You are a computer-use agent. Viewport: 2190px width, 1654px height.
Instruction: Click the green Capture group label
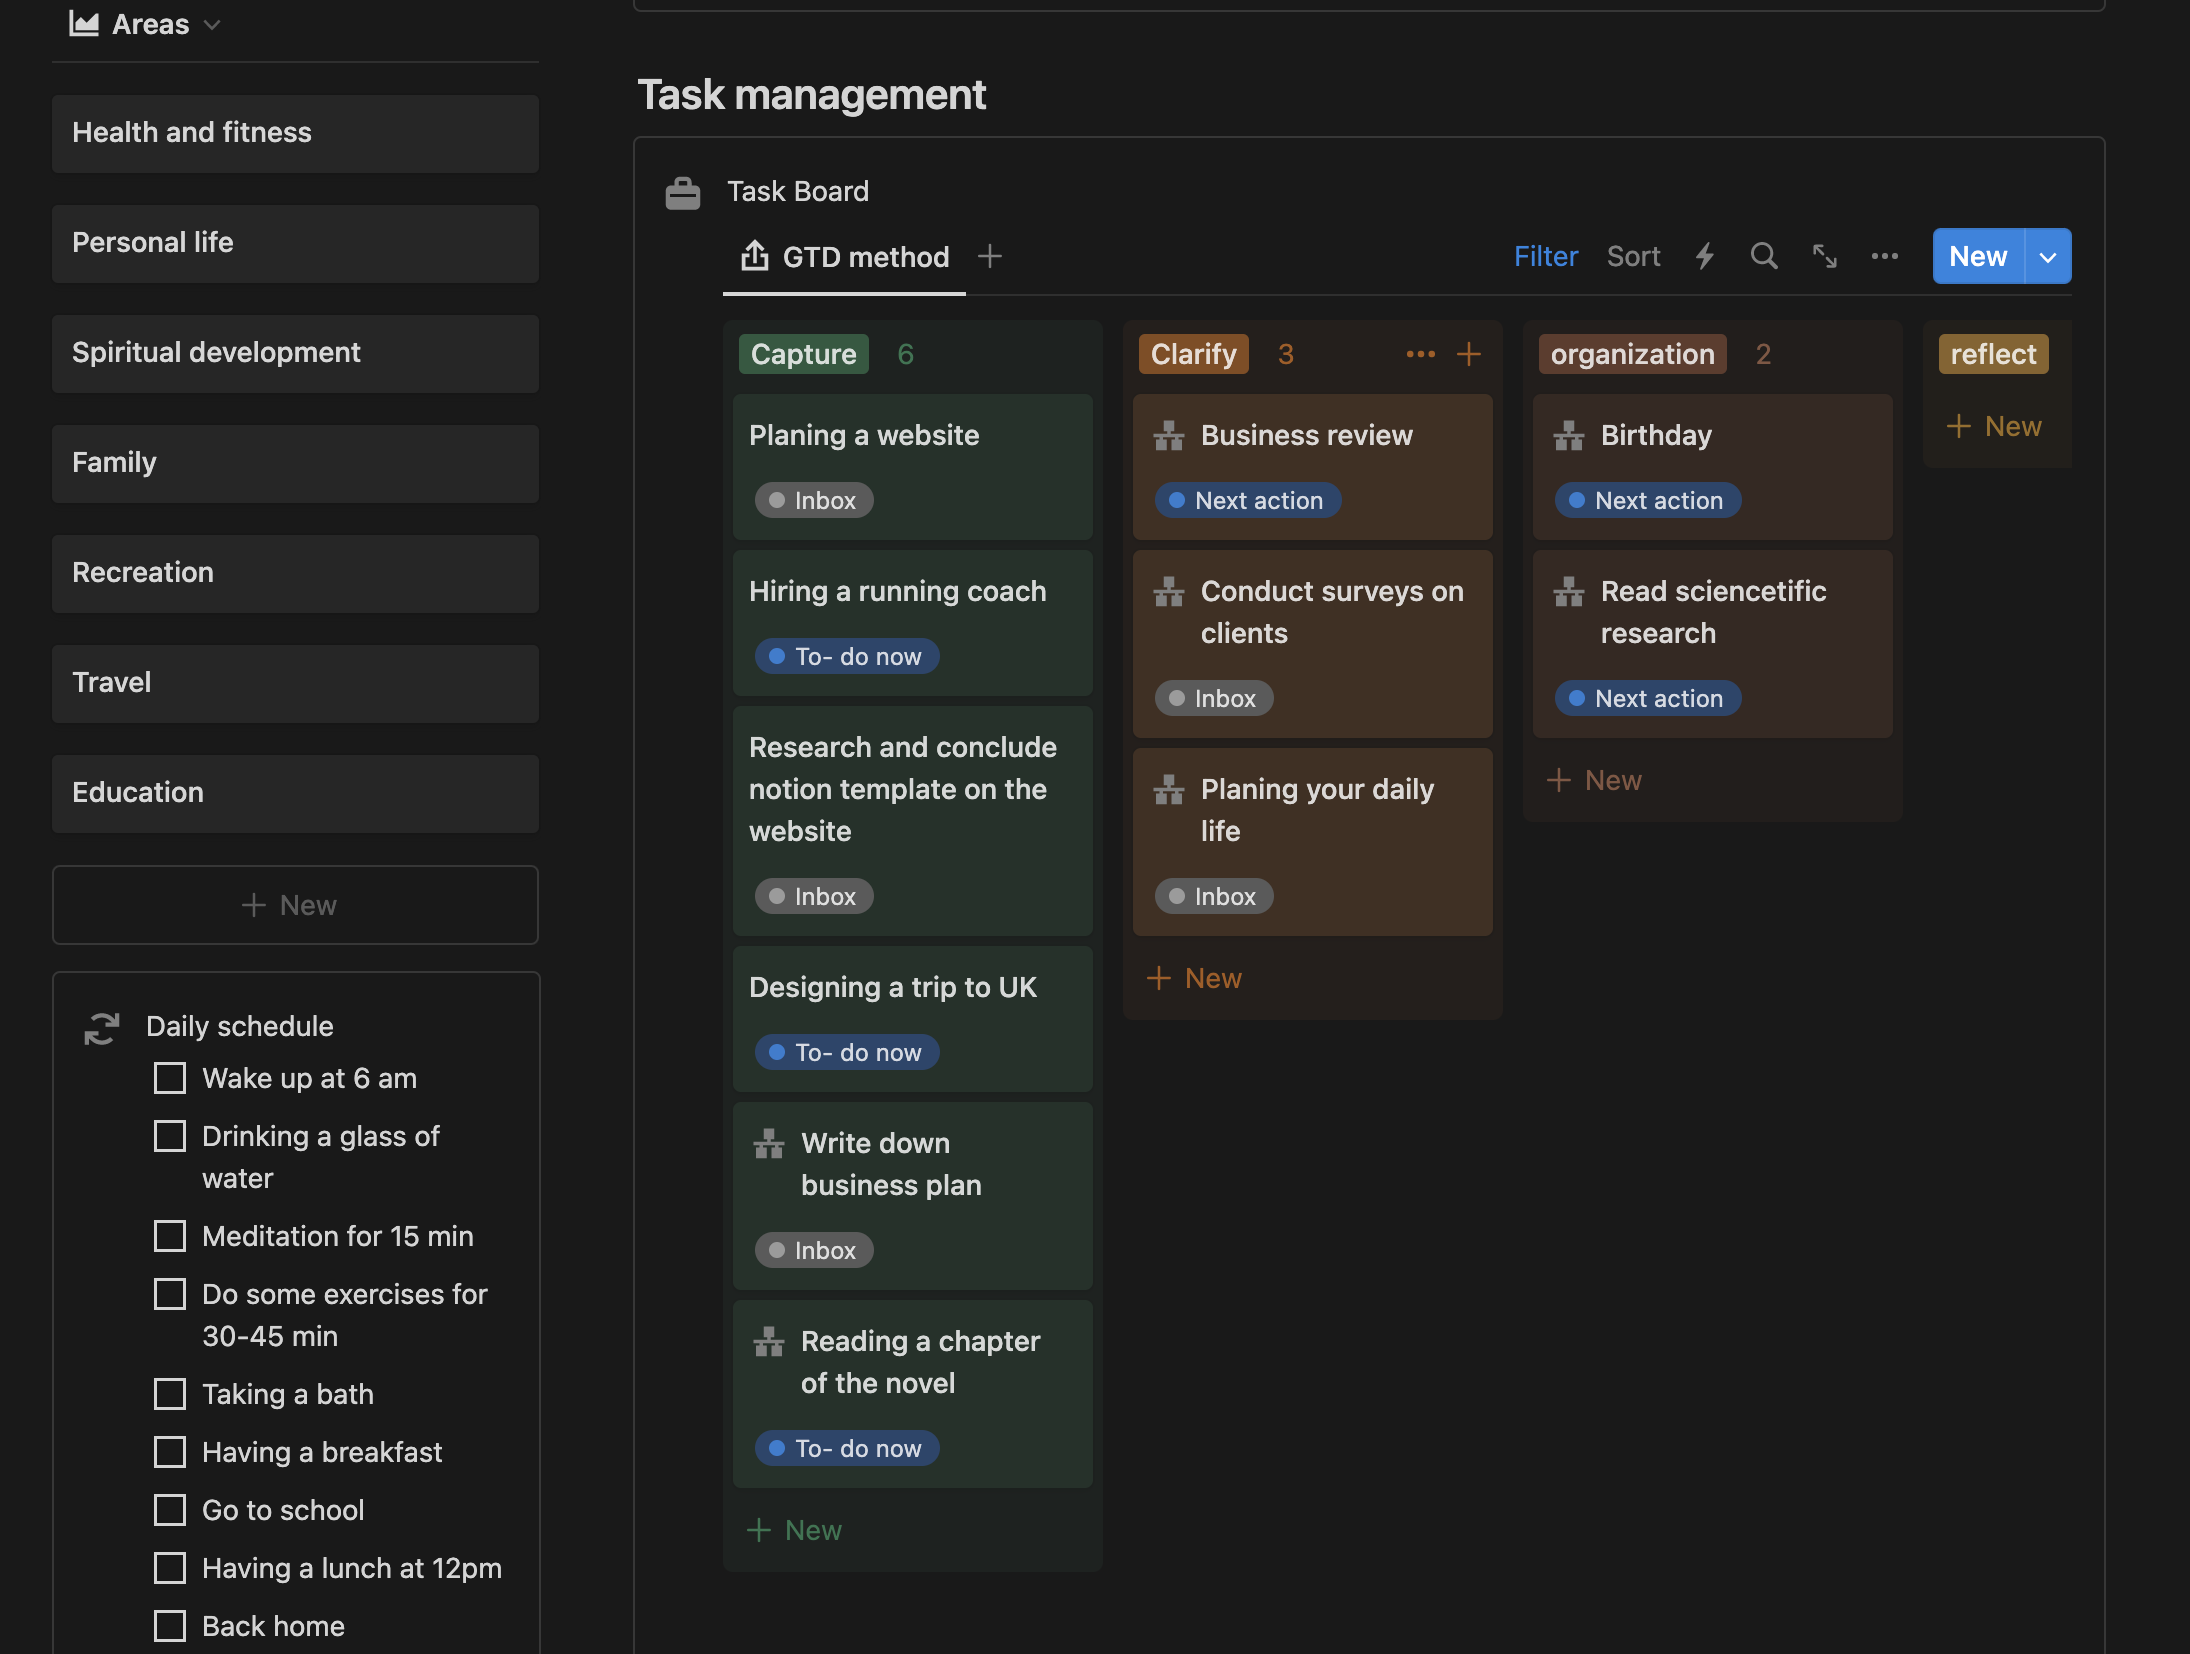click(804, 354)
